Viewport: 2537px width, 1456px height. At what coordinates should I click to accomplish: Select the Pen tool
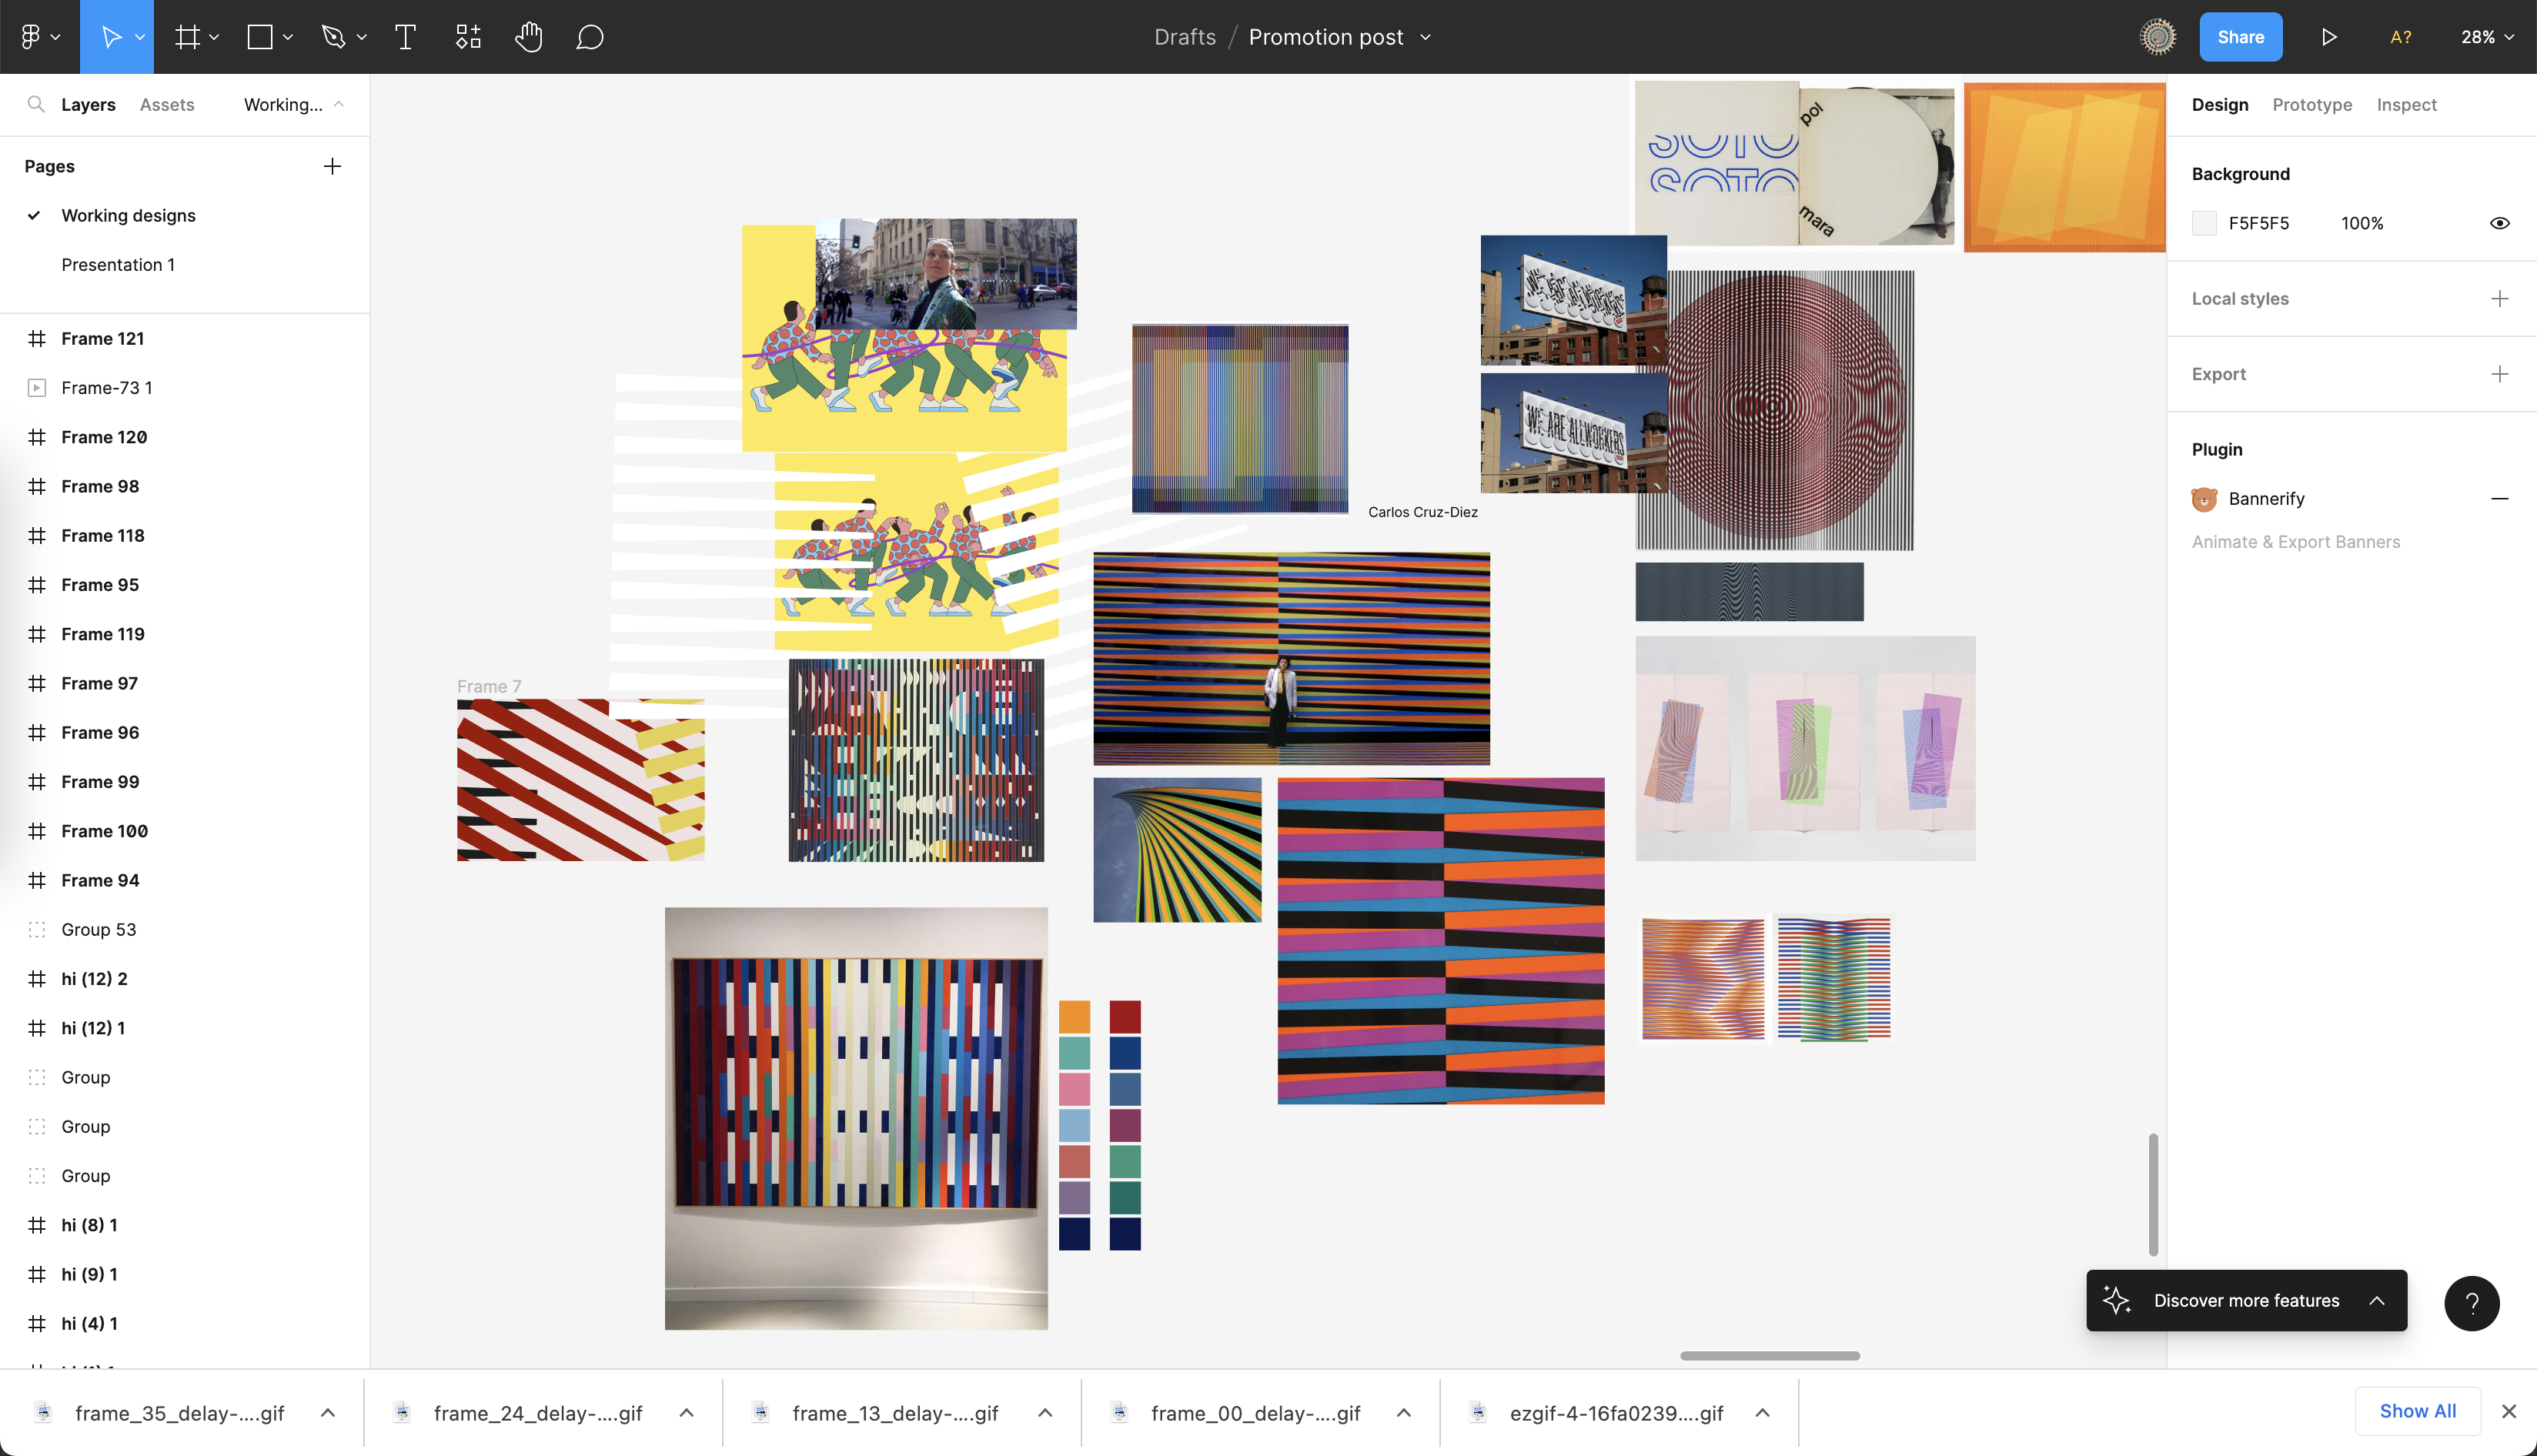pyautogui.click(x=333, y=37)
